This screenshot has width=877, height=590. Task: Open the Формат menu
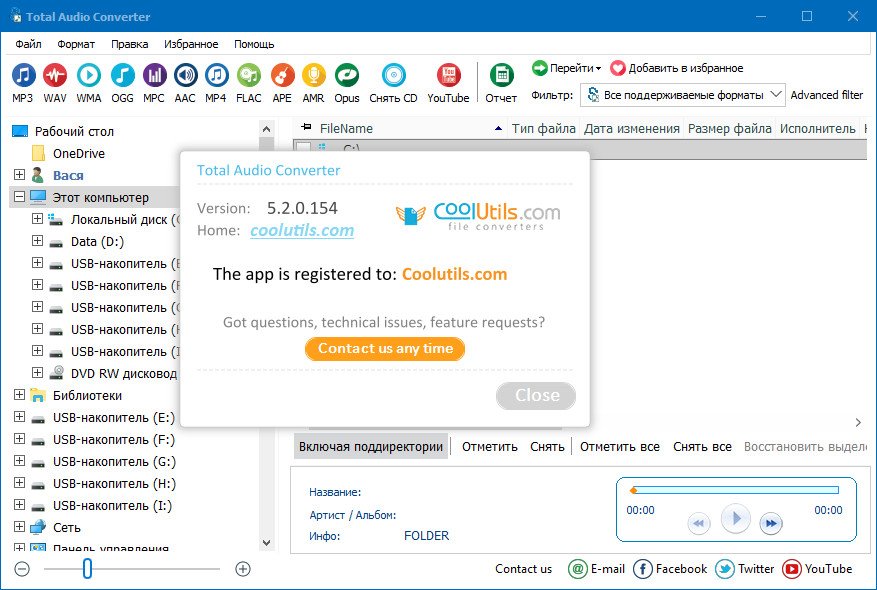pyautogui.click(x=76, y=44)
